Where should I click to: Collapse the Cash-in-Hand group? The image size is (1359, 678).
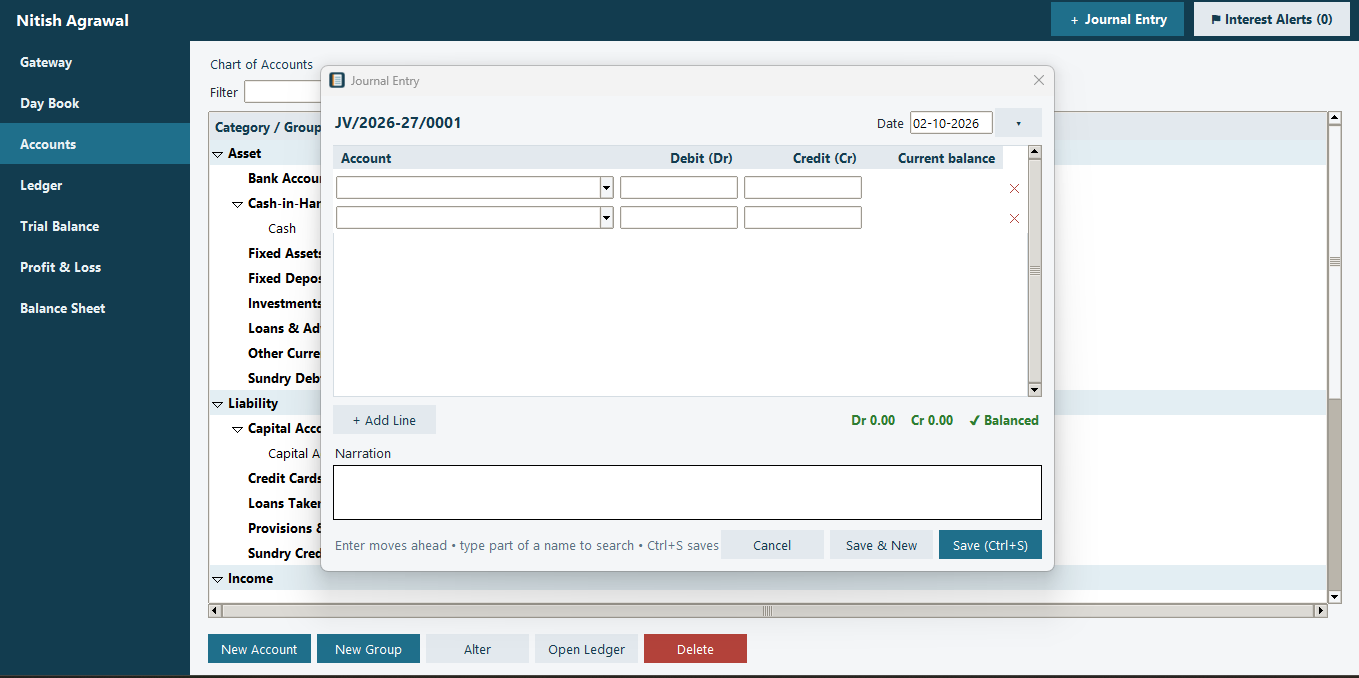click(238, 204)
